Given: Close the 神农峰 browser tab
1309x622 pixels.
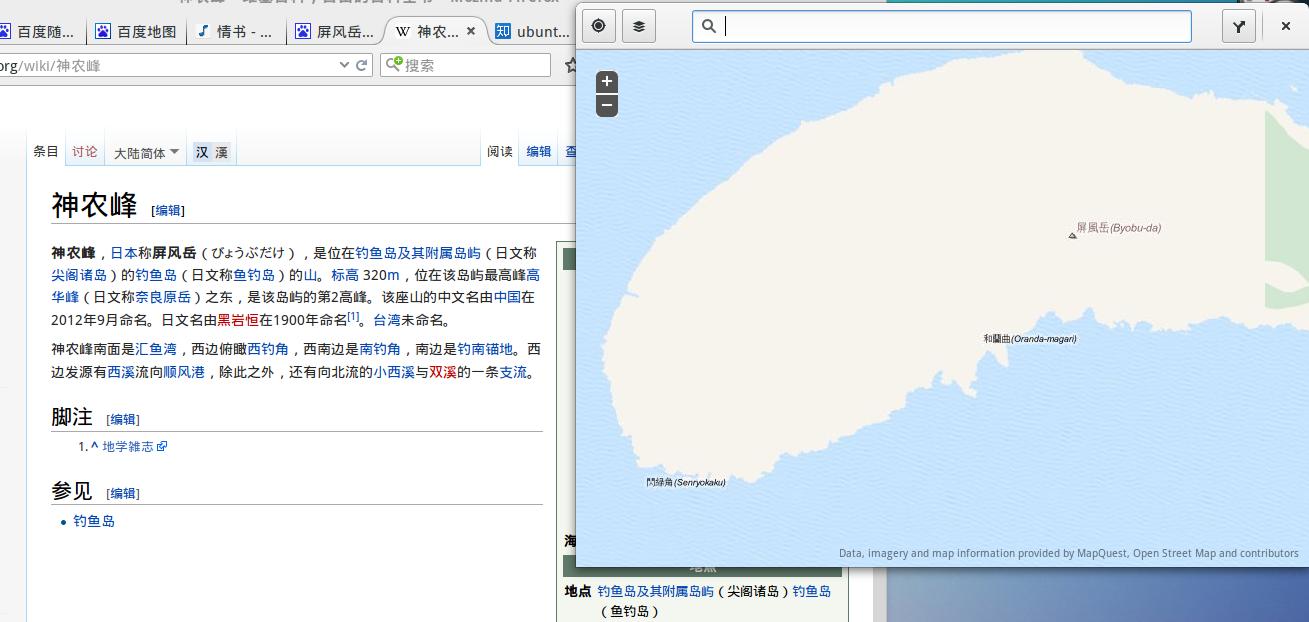Looking at the screenshot, I should pyautogui.click(x=471, y=31).
